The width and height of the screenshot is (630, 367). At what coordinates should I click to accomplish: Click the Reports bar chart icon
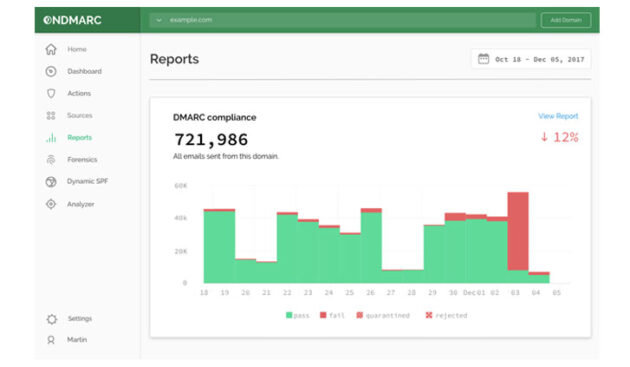[x=51, y=137]
